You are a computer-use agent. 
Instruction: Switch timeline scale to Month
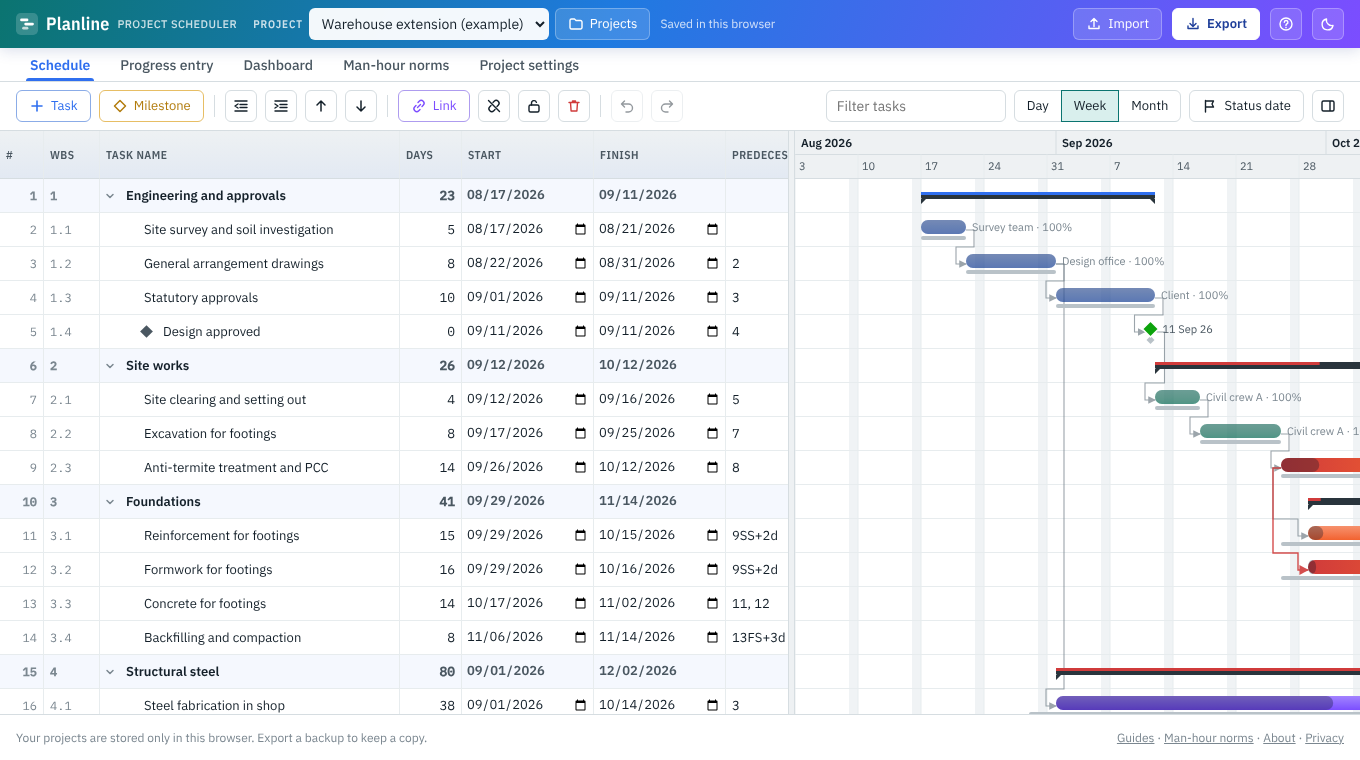click(1150, 106)
